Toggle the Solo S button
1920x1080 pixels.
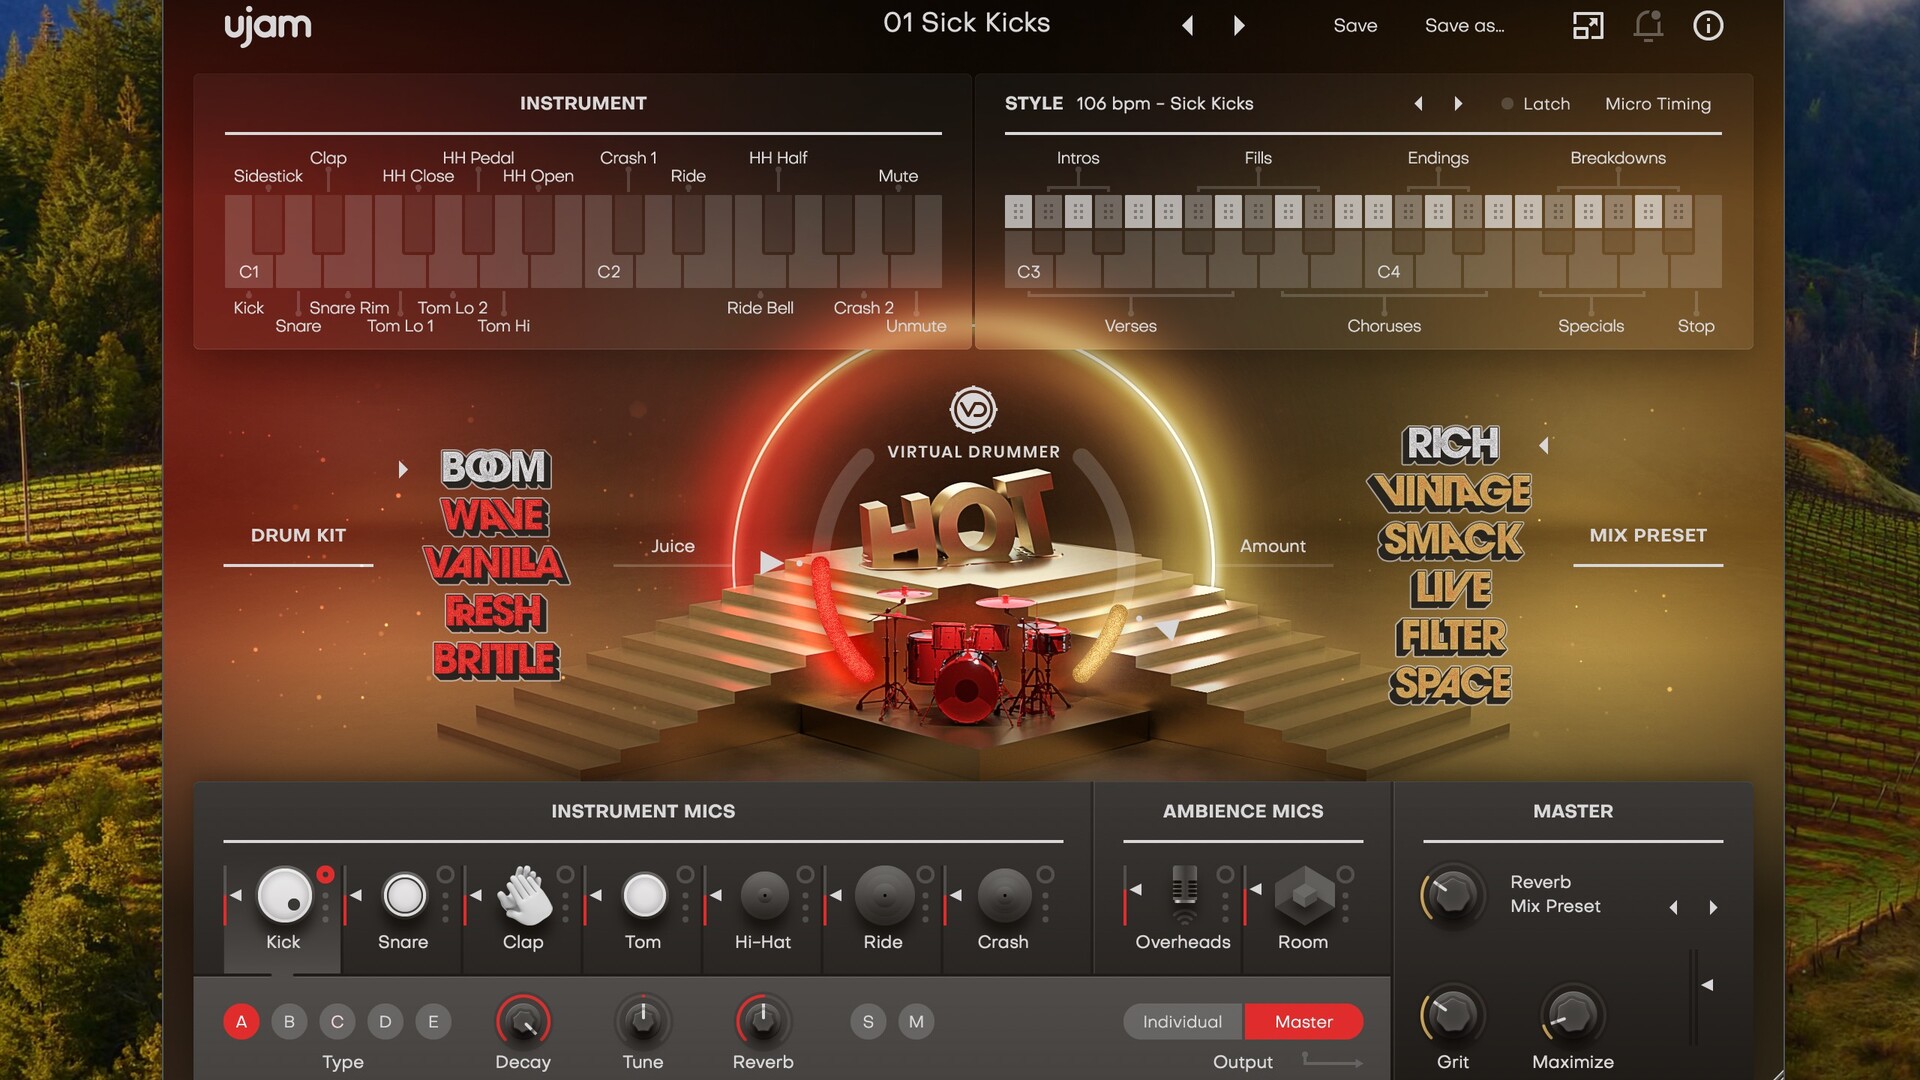pyautogui.click(x=868, y=1022)
